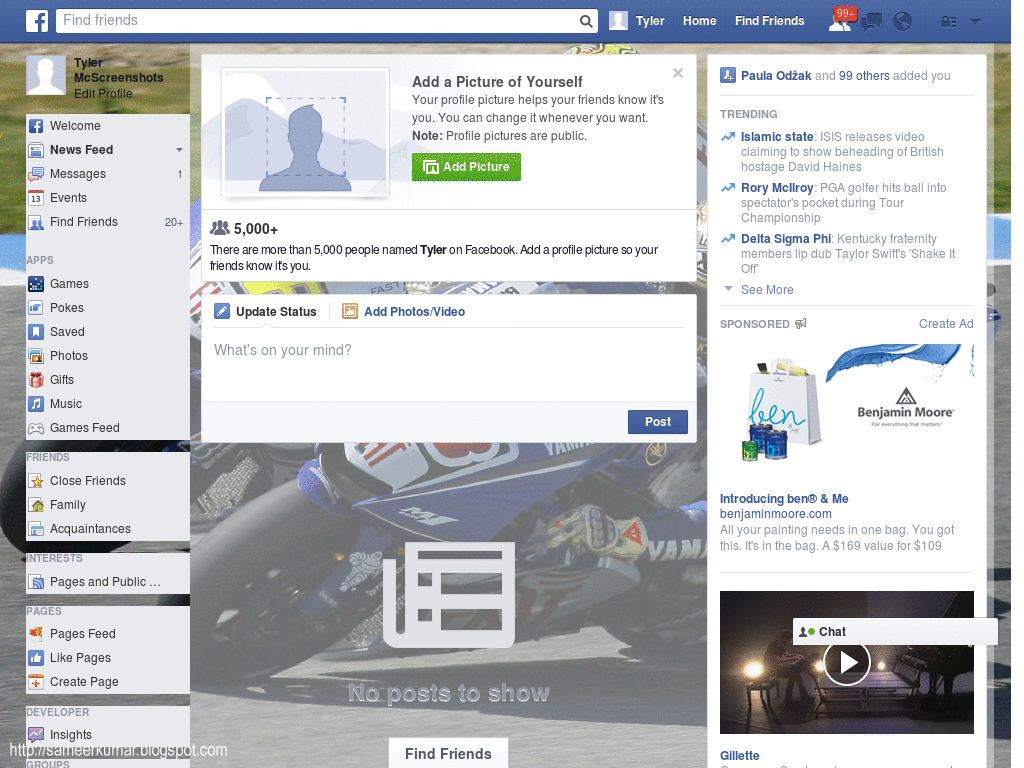
Task: Open the Create Ad link
Action: click(x=946, y=324)
